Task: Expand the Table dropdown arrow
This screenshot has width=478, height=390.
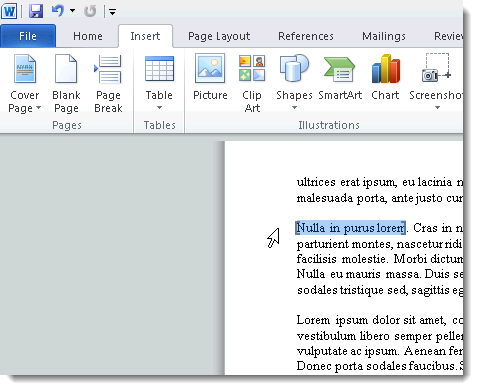Action: (x=159, y=108)
